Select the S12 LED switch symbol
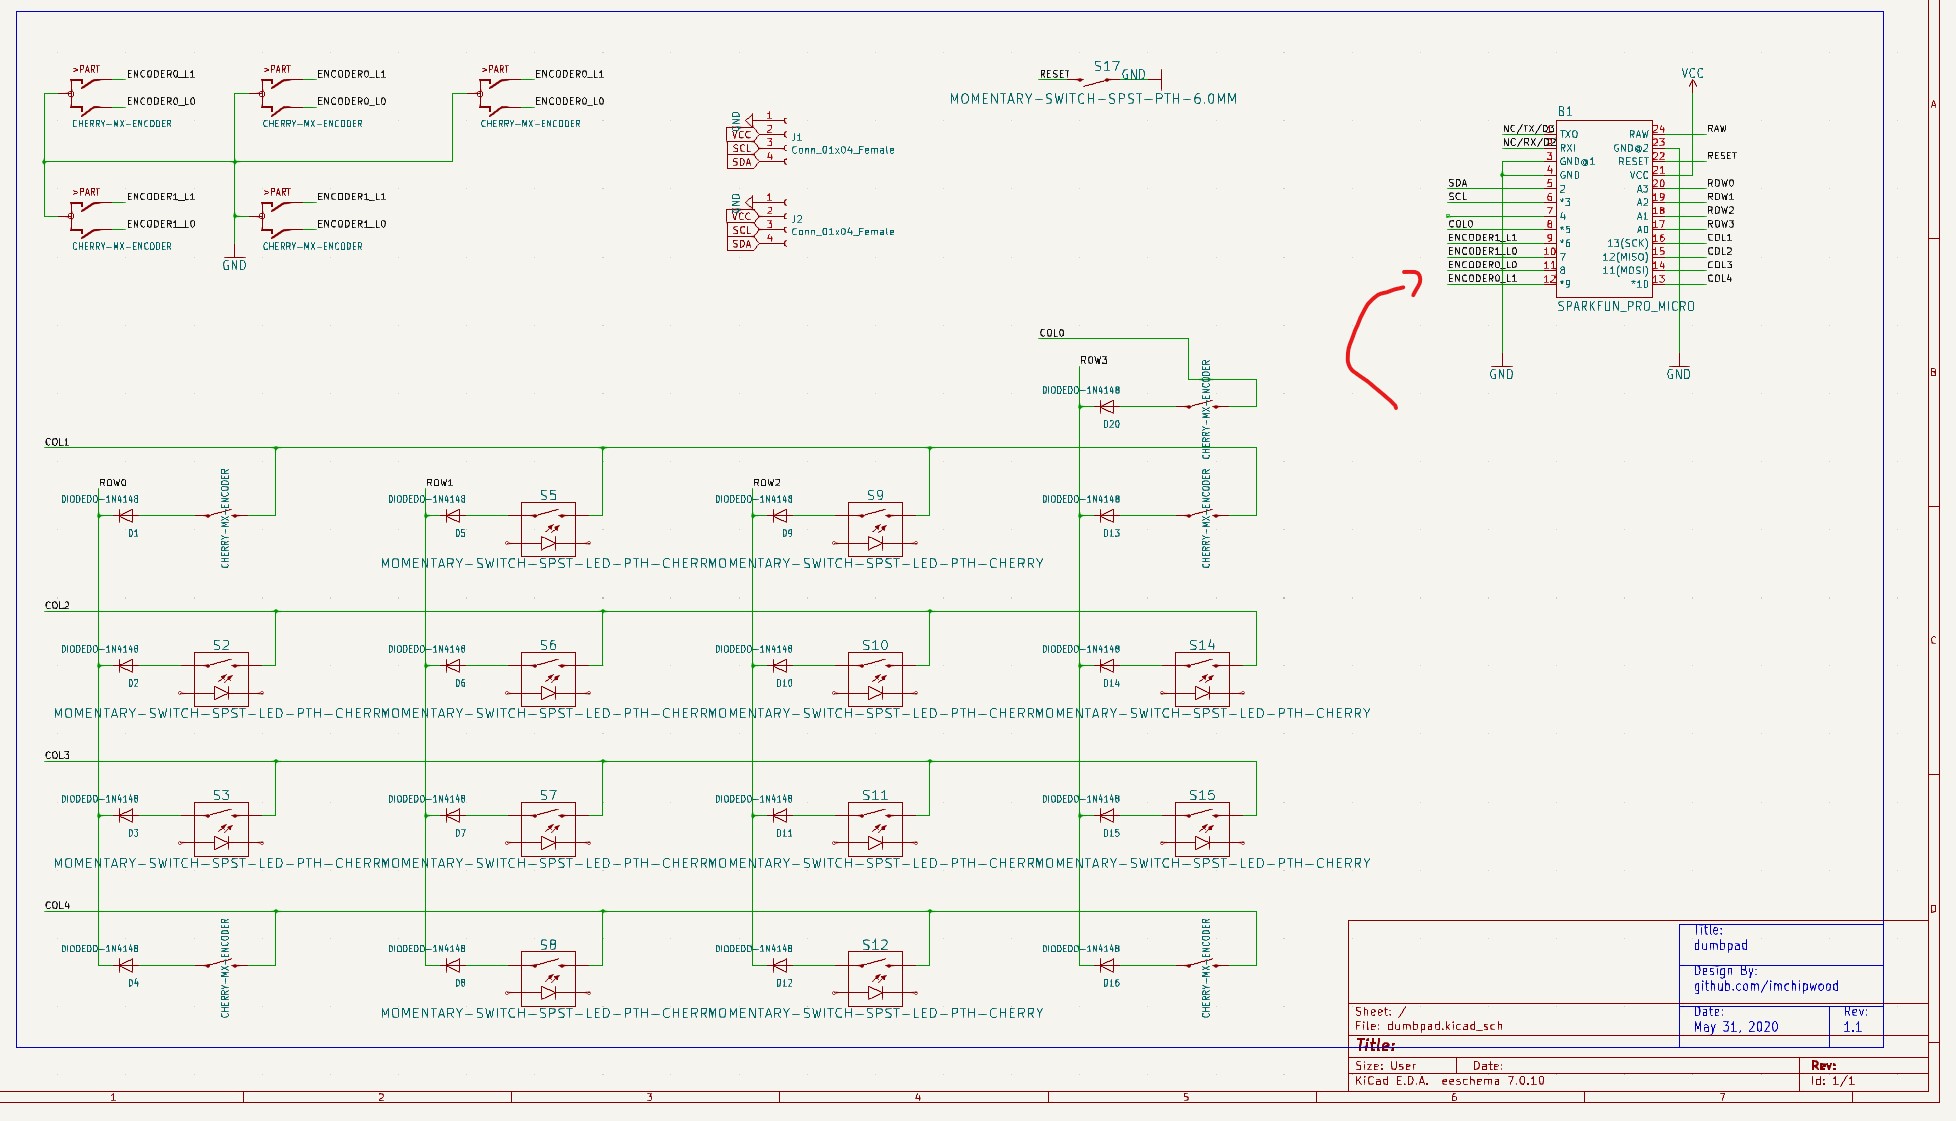This screenshot has height=1121, width=1956. tap(875, 979)
